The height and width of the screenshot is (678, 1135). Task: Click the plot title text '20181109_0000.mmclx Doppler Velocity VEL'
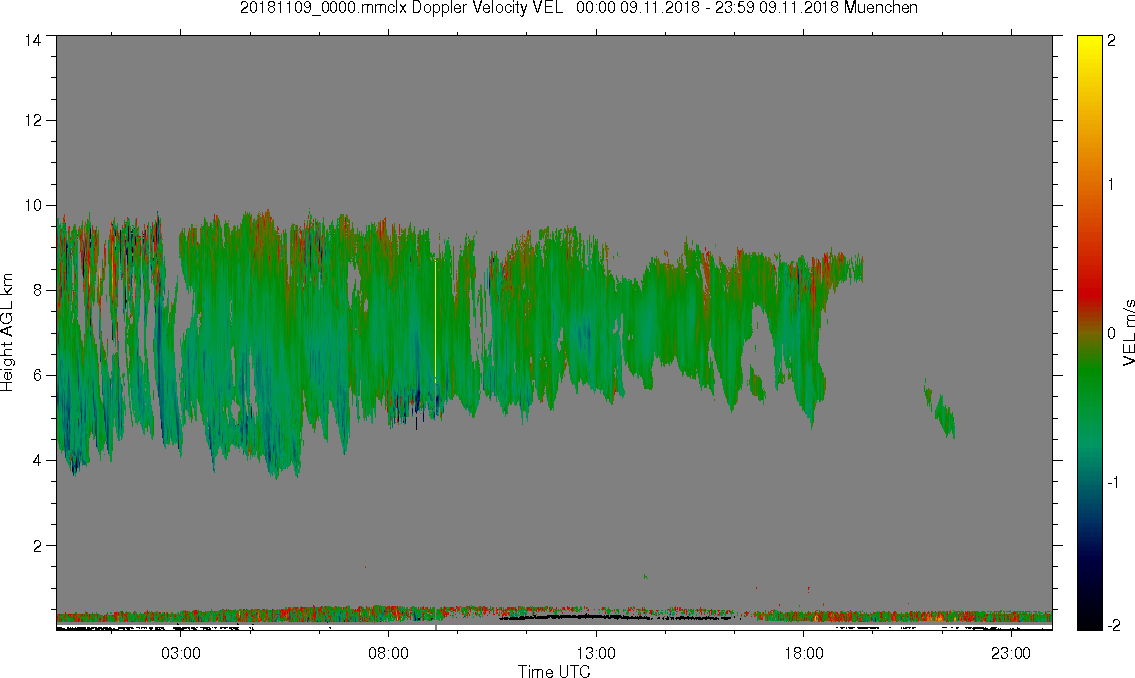click(x=401, y=8)
